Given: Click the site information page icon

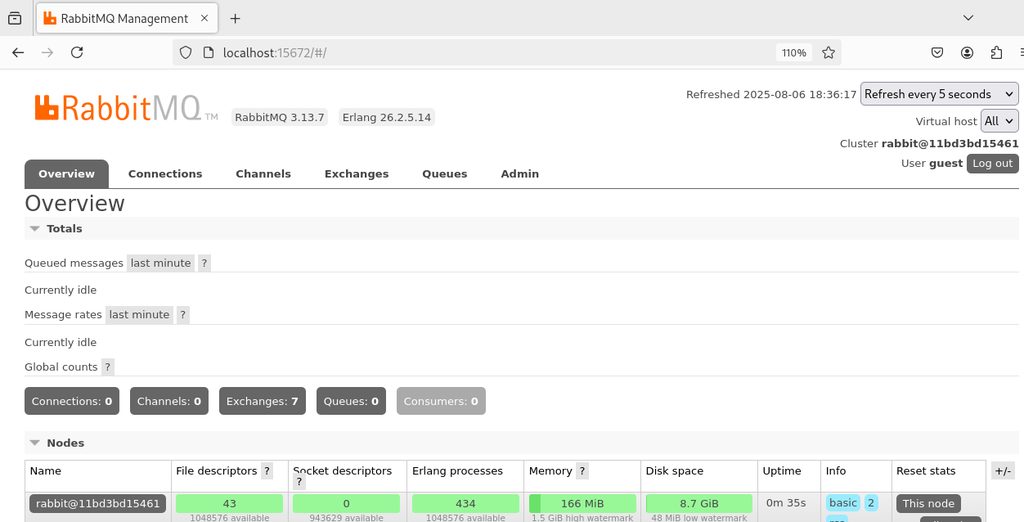Looking at the screenshot, I should pos(208,53).
